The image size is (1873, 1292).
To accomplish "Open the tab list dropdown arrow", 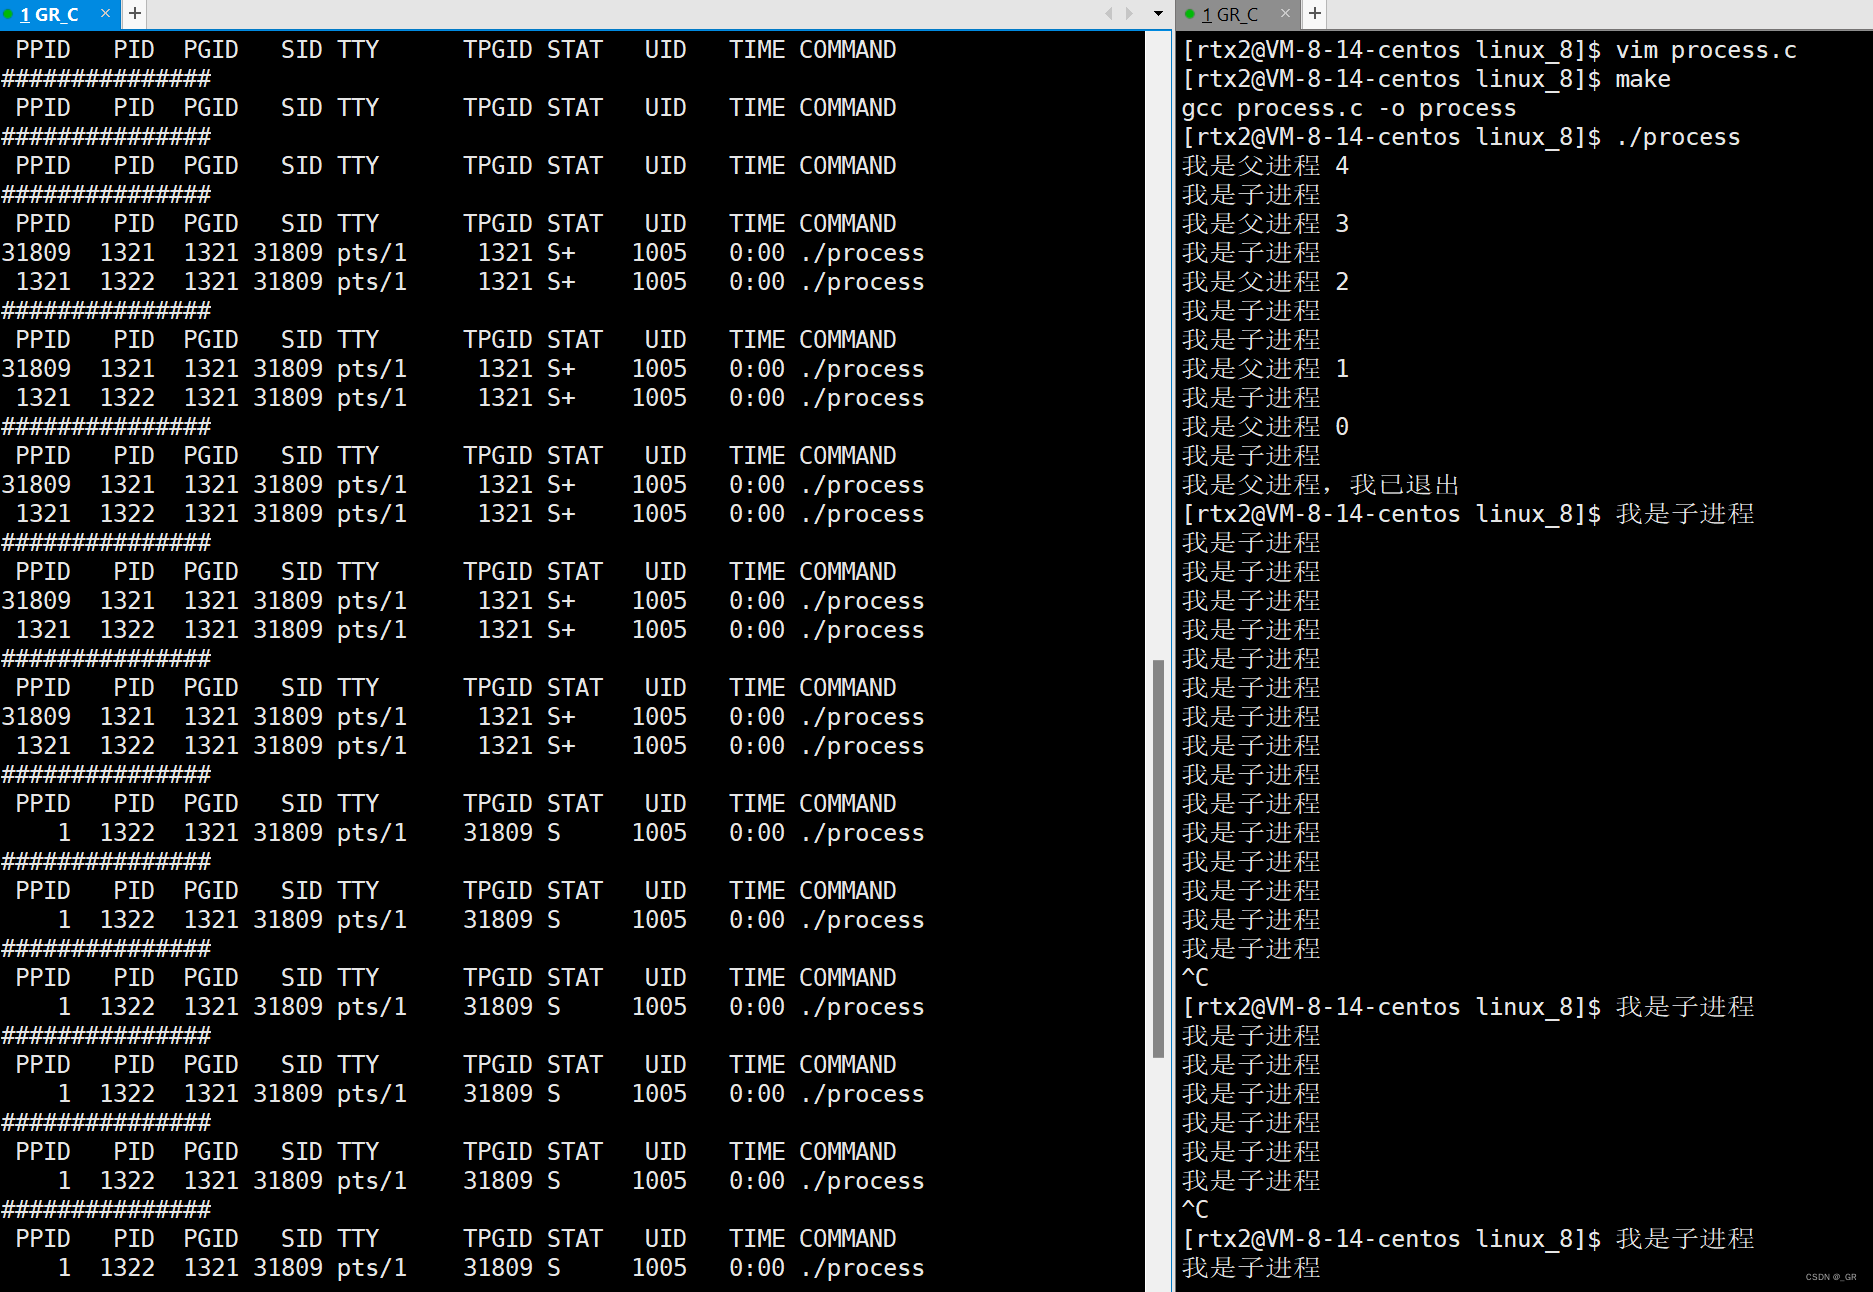I will tap(1158, 14).
